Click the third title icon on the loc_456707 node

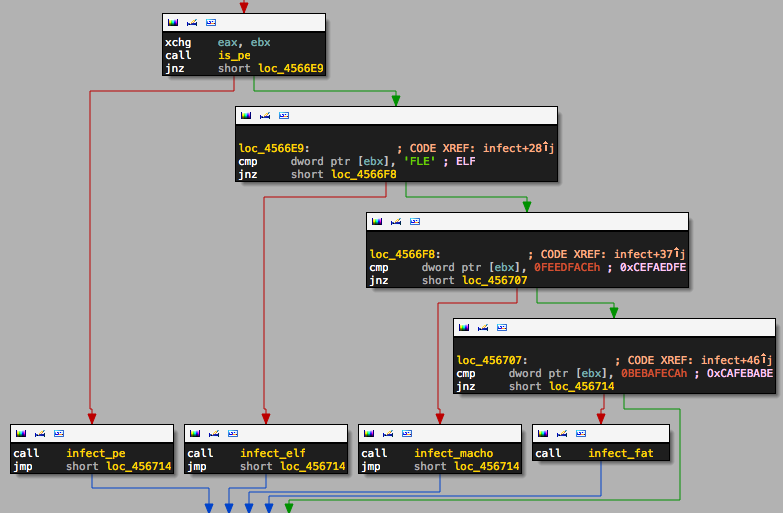coord(501,327)
